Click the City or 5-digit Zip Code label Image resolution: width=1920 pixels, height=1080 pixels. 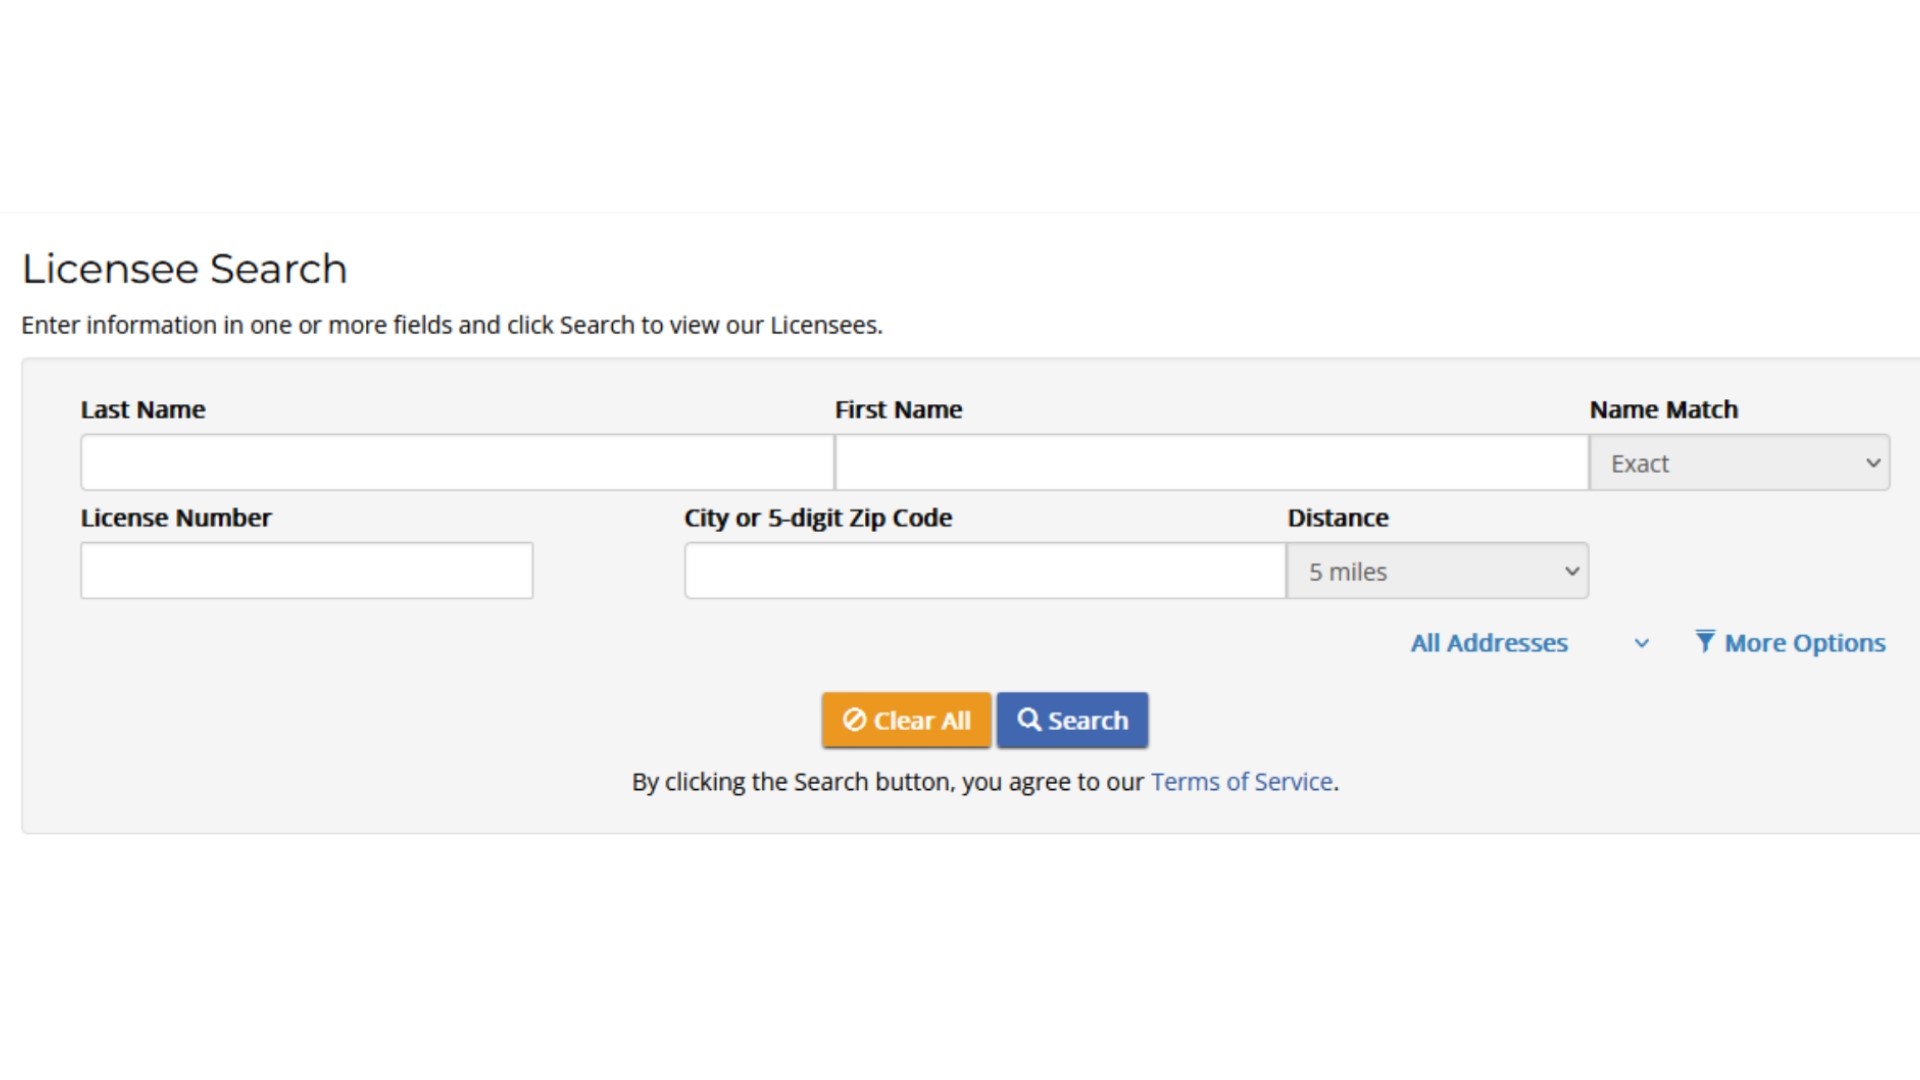pos(817,518)
